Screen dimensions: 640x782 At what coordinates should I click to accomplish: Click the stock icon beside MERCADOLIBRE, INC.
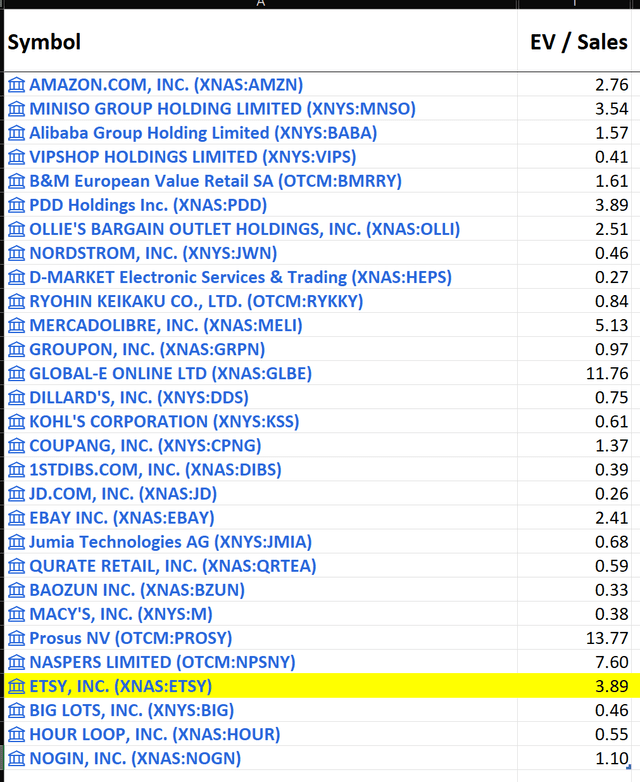click(x=16, y=326)
